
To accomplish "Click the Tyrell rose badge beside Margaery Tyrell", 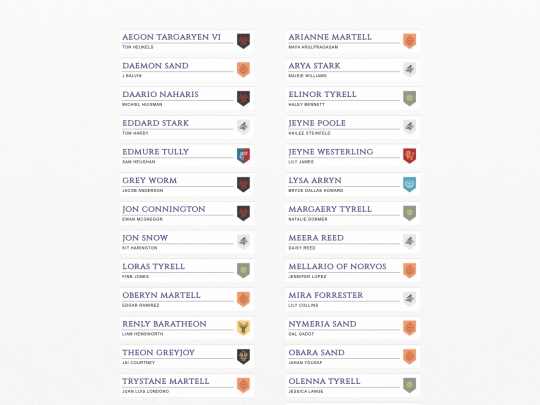I will (x=409, y=213).
